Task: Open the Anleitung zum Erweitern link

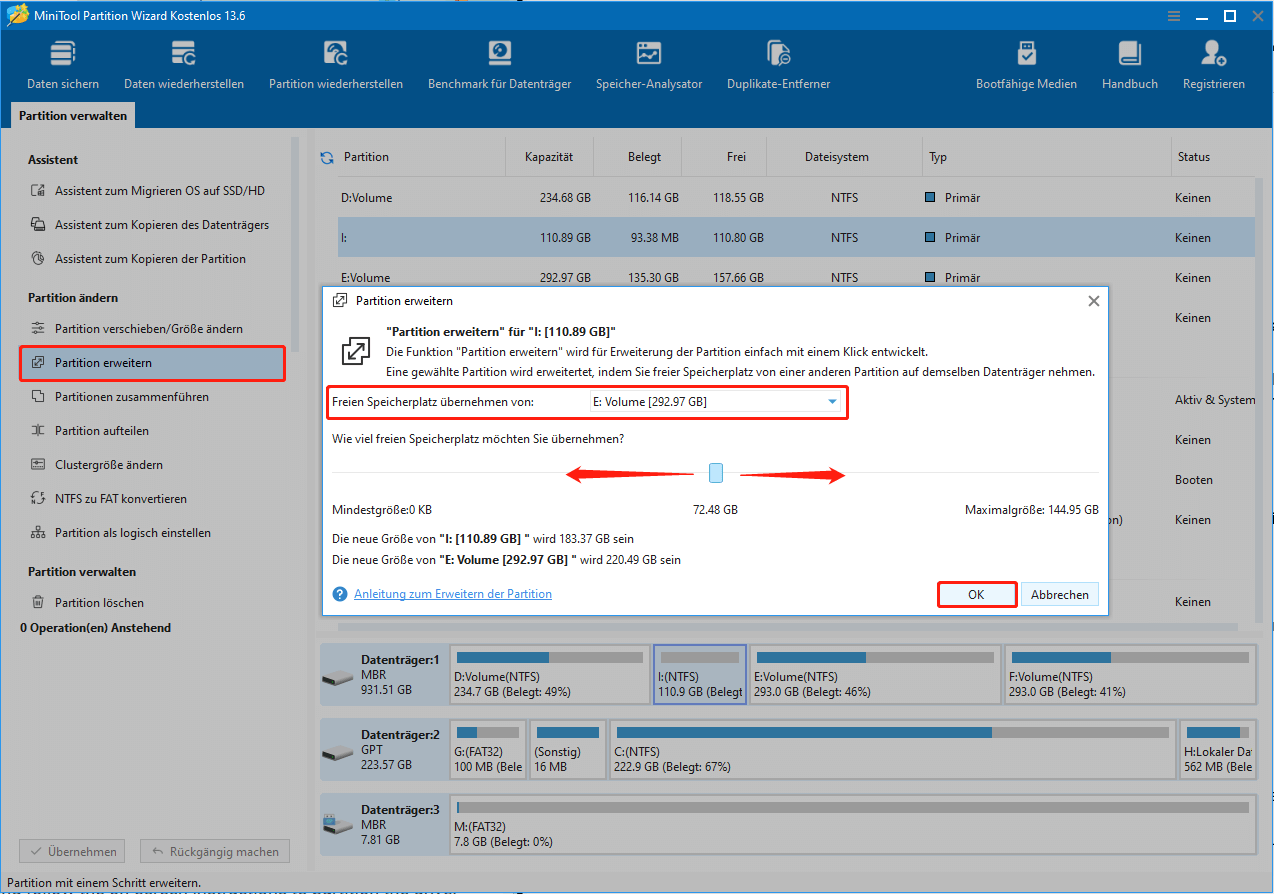Action: 452,593
